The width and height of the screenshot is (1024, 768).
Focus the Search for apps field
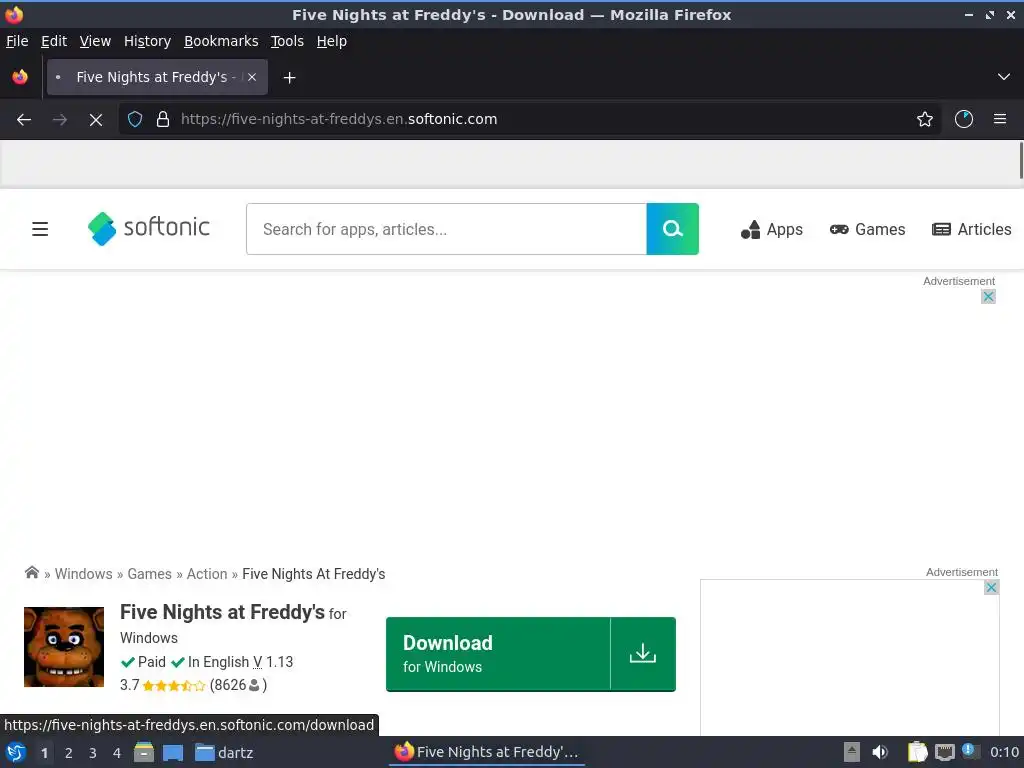point(446,229)
